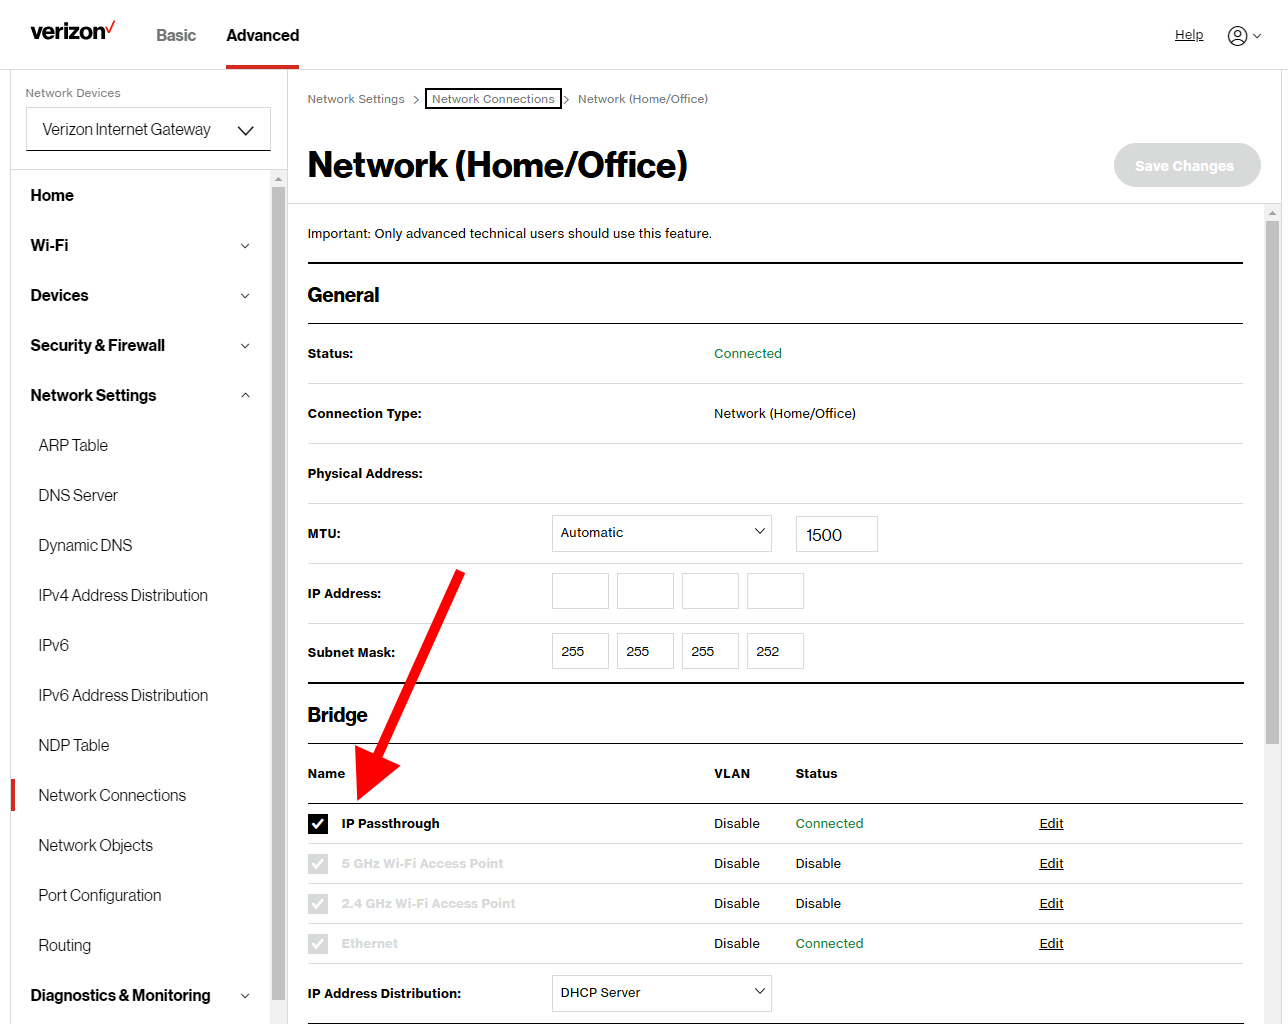Open the MTU Automatic dropdown
Viewport: 1288px width, 1024px height.
pyautogui.click(x=661, y=533)
